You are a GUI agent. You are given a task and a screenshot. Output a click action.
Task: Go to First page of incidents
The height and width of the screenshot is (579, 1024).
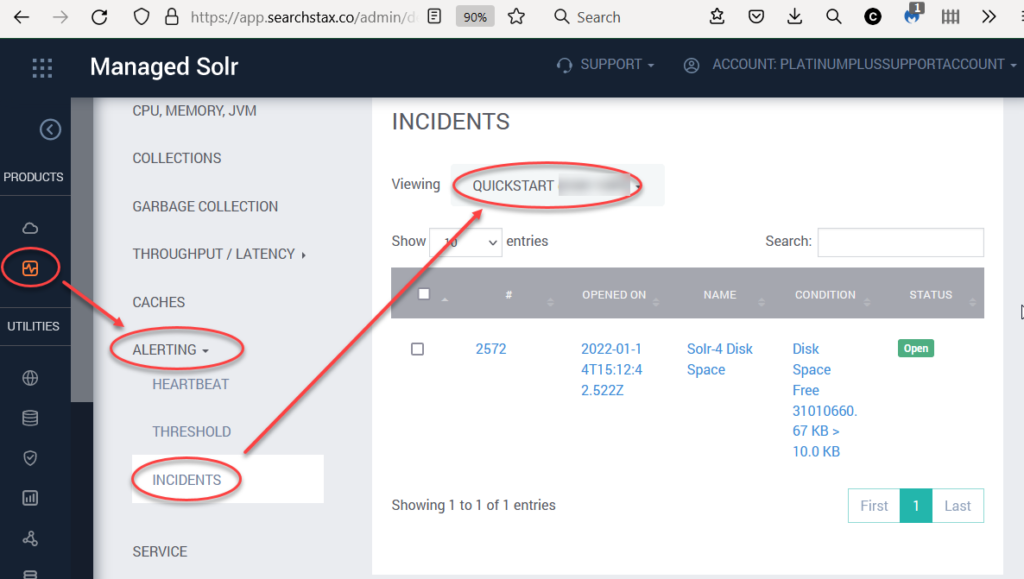(874, 506)
